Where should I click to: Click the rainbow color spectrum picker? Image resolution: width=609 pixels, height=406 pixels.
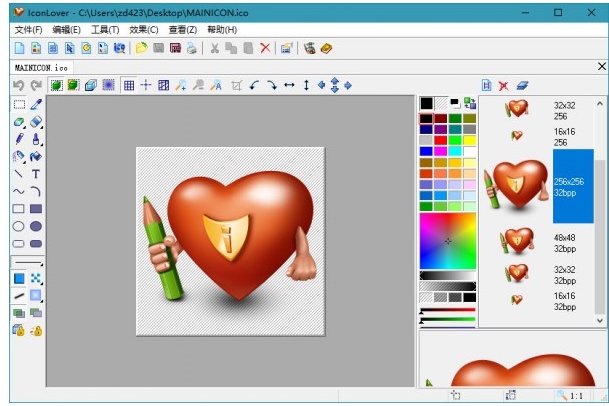click(x=448, y=241)
